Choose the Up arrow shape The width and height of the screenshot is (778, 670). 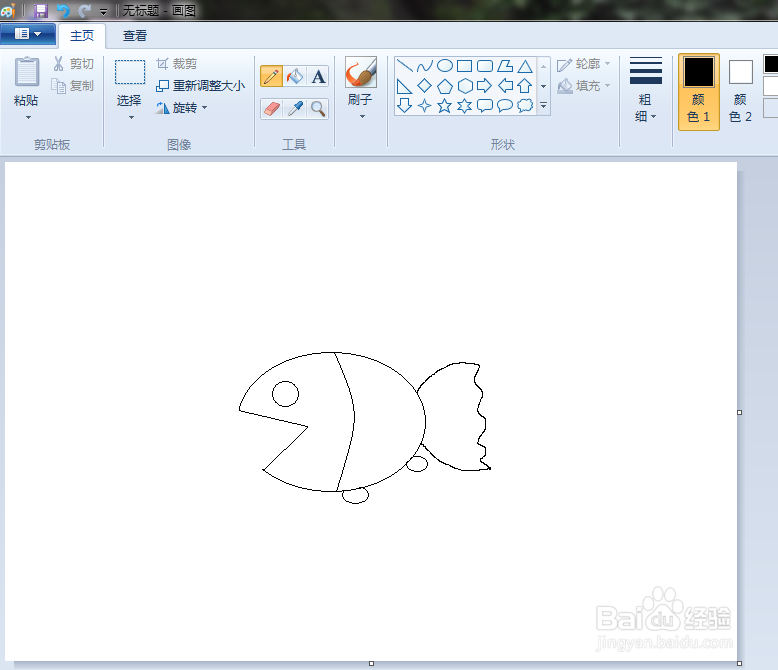(x=525, y=86)
